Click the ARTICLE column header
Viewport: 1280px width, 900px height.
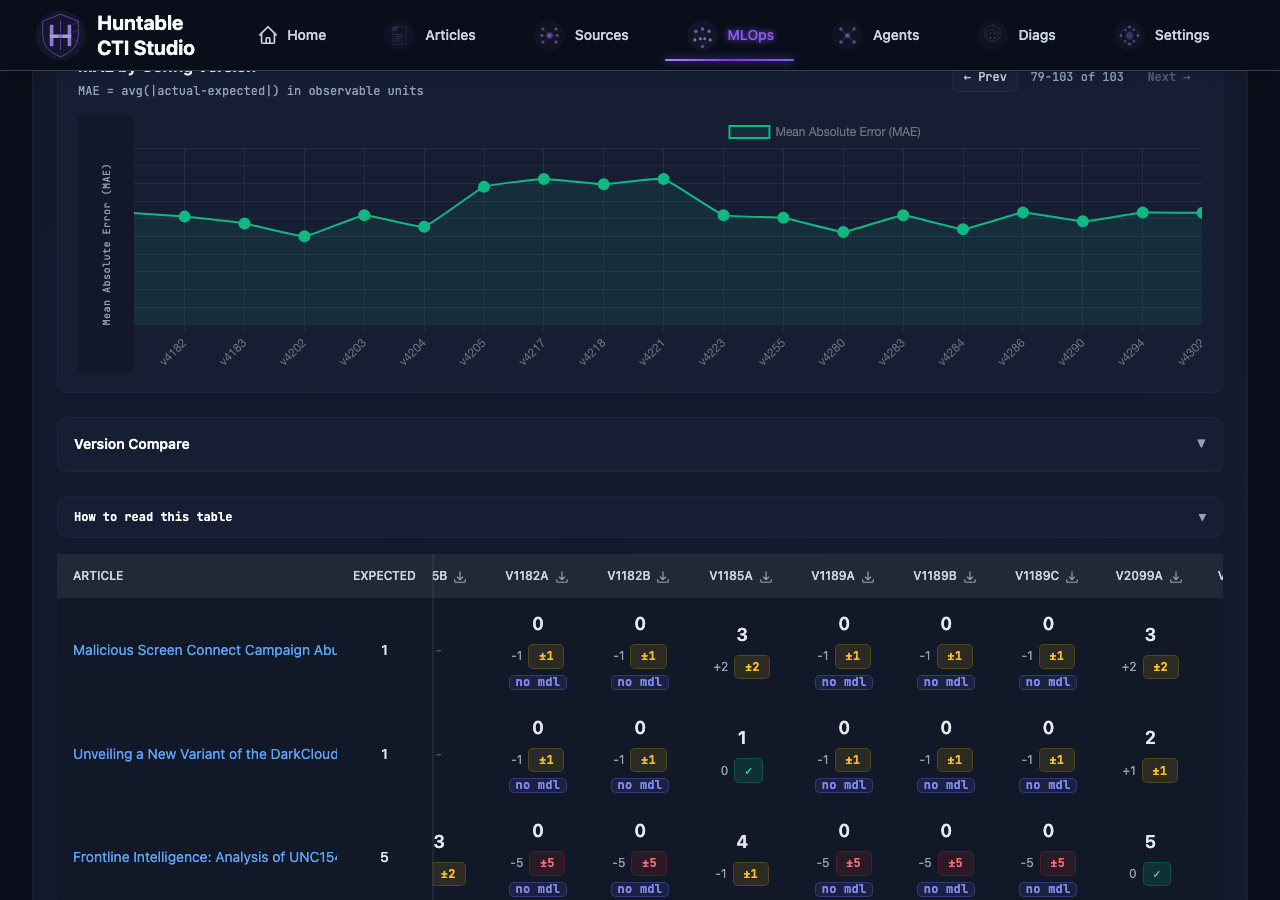coord(98,576)
